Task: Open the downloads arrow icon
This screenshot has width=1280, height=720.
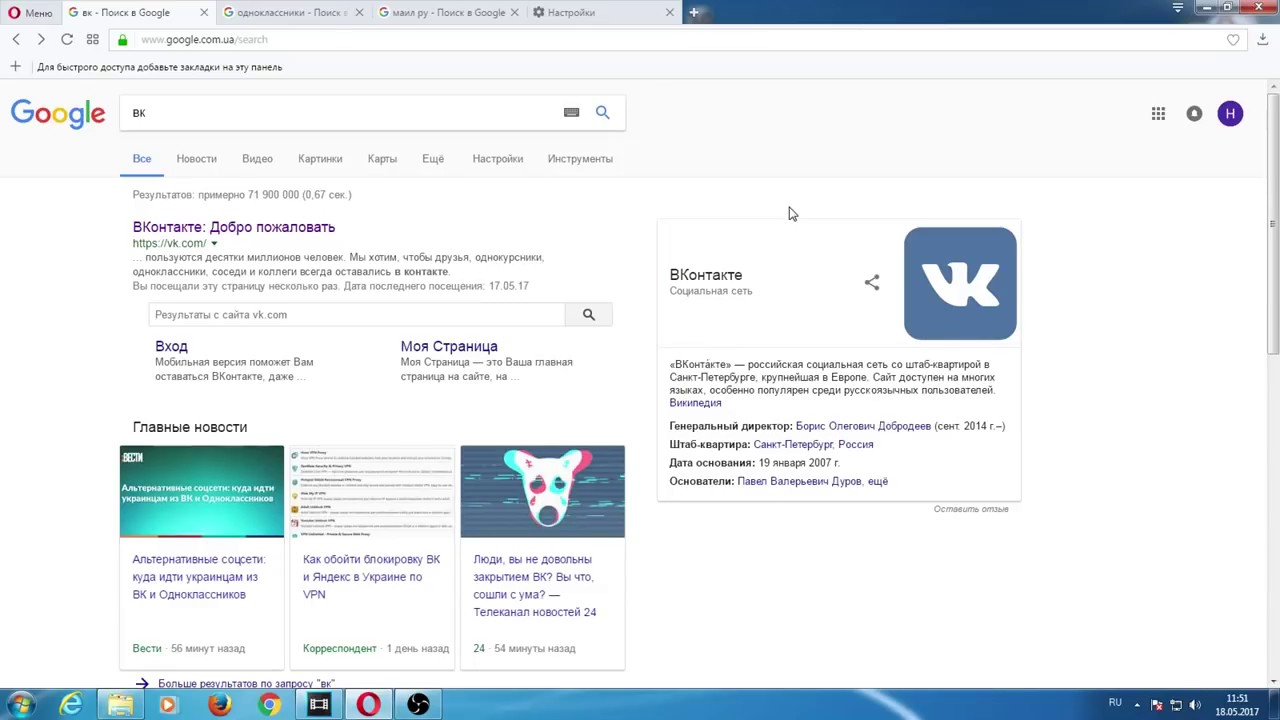Action: 1263,39
